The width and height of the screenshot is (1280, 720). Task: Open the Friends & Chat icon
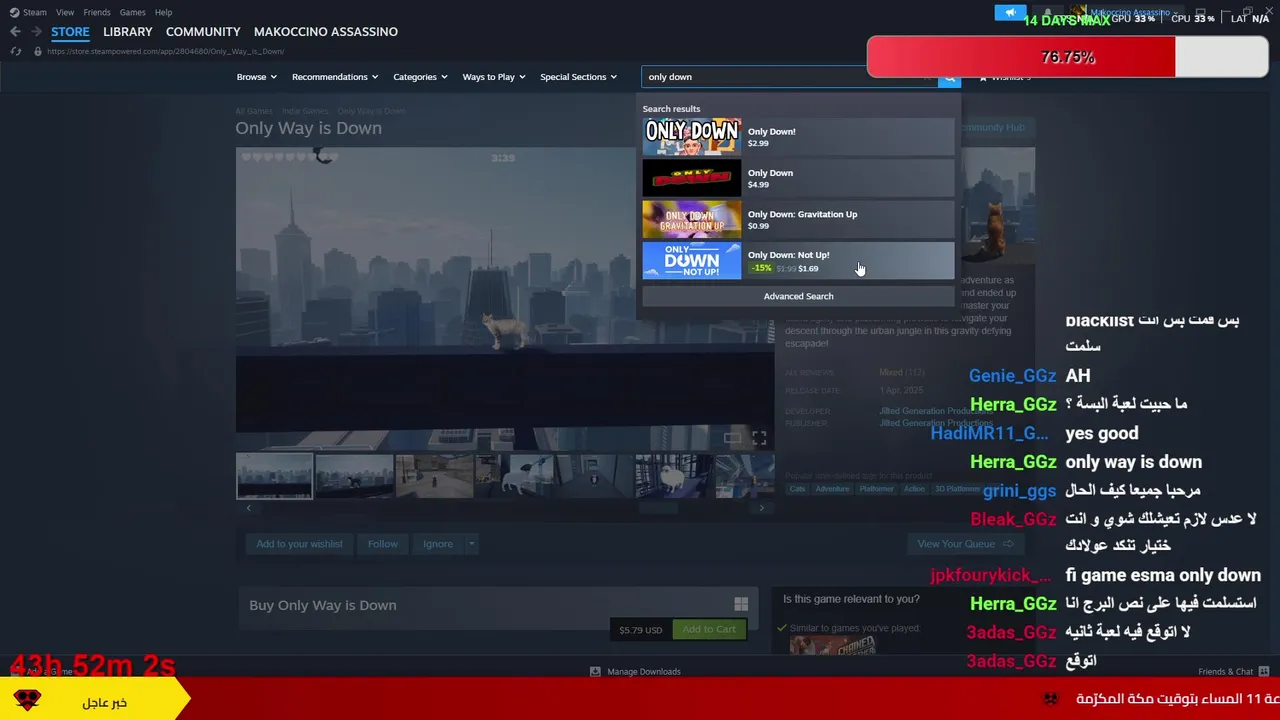tap(1264, 672)
